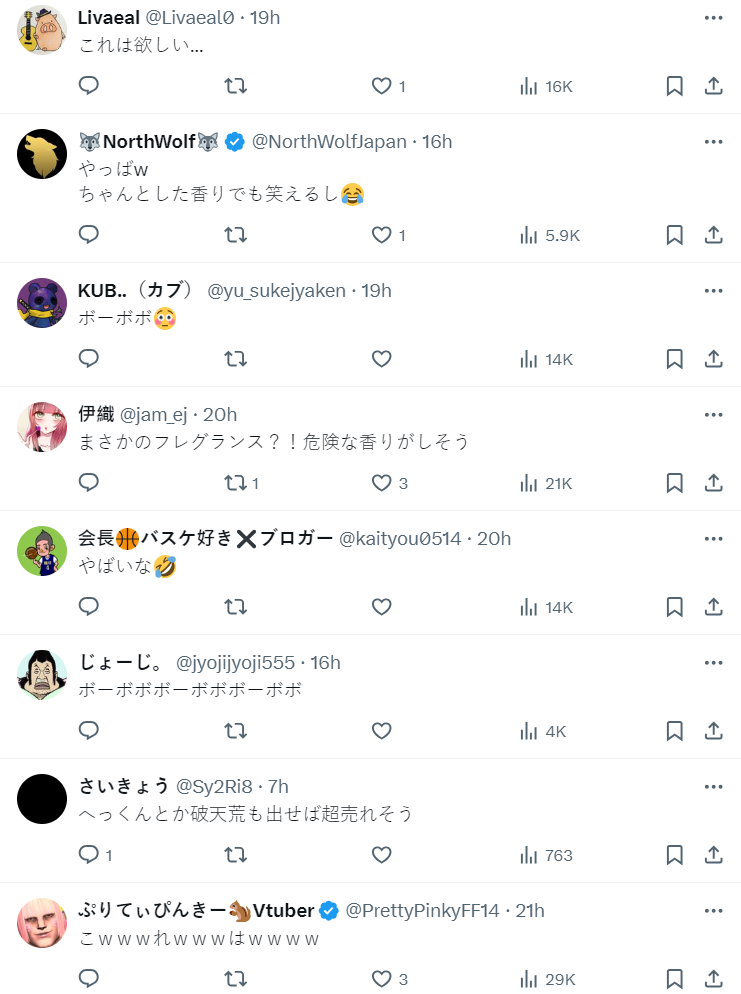Open more options menu on NorthWolf's tweet
The width and height of the screenshot is (741, 994).
[713, 142]
